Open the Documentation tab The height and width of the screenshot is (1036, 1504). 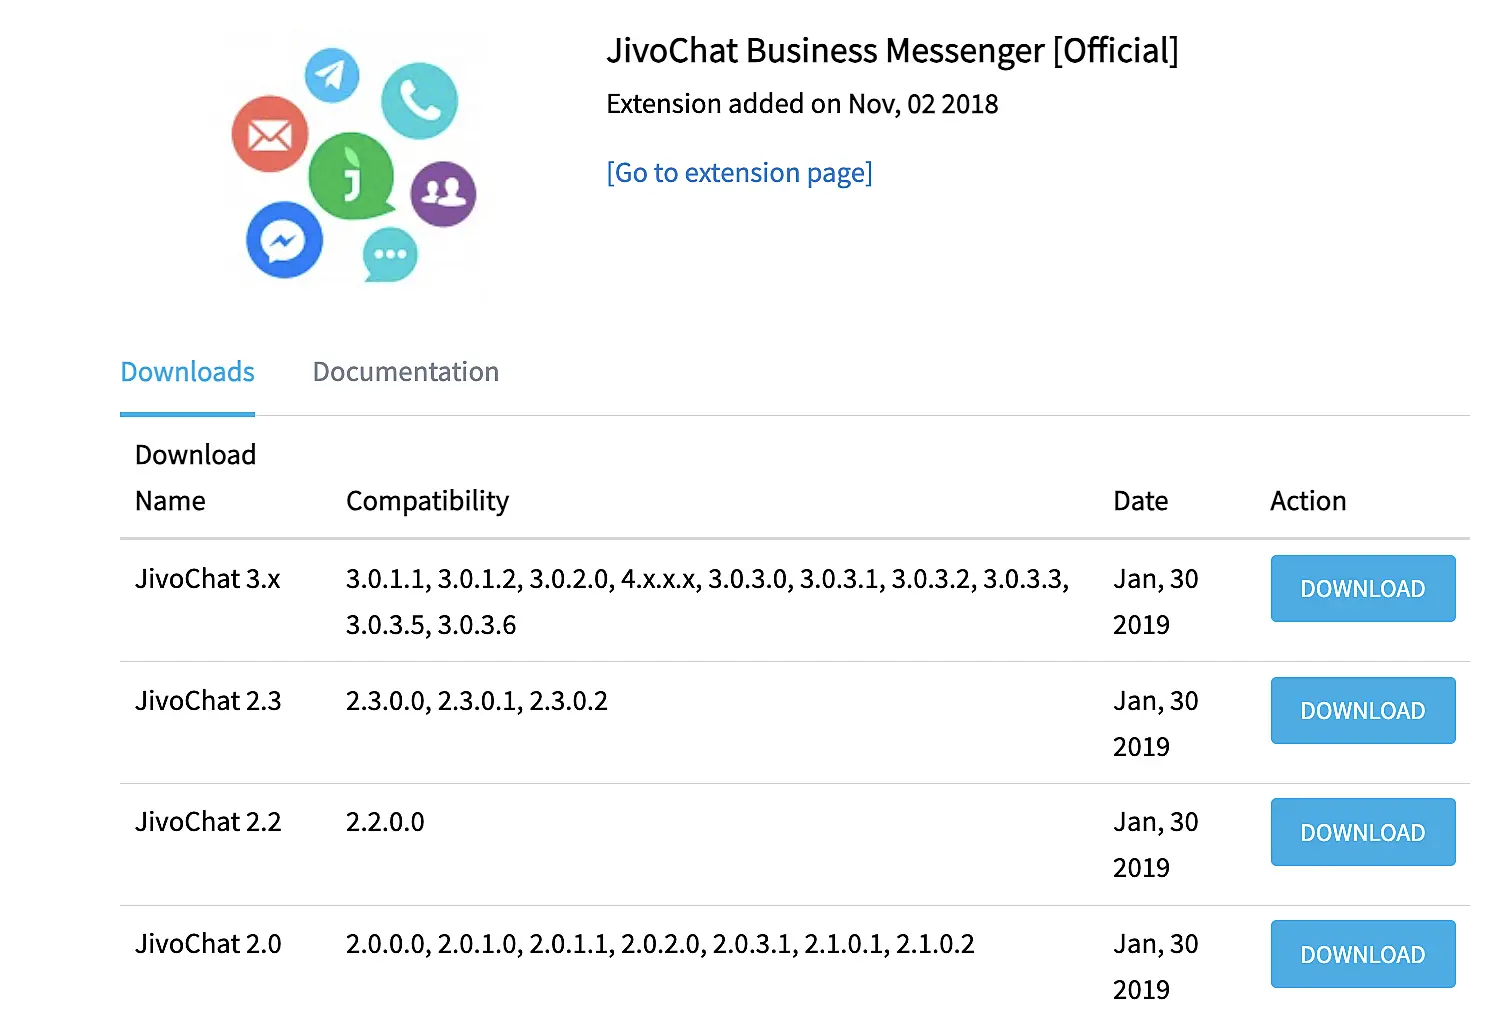point(405,372)
